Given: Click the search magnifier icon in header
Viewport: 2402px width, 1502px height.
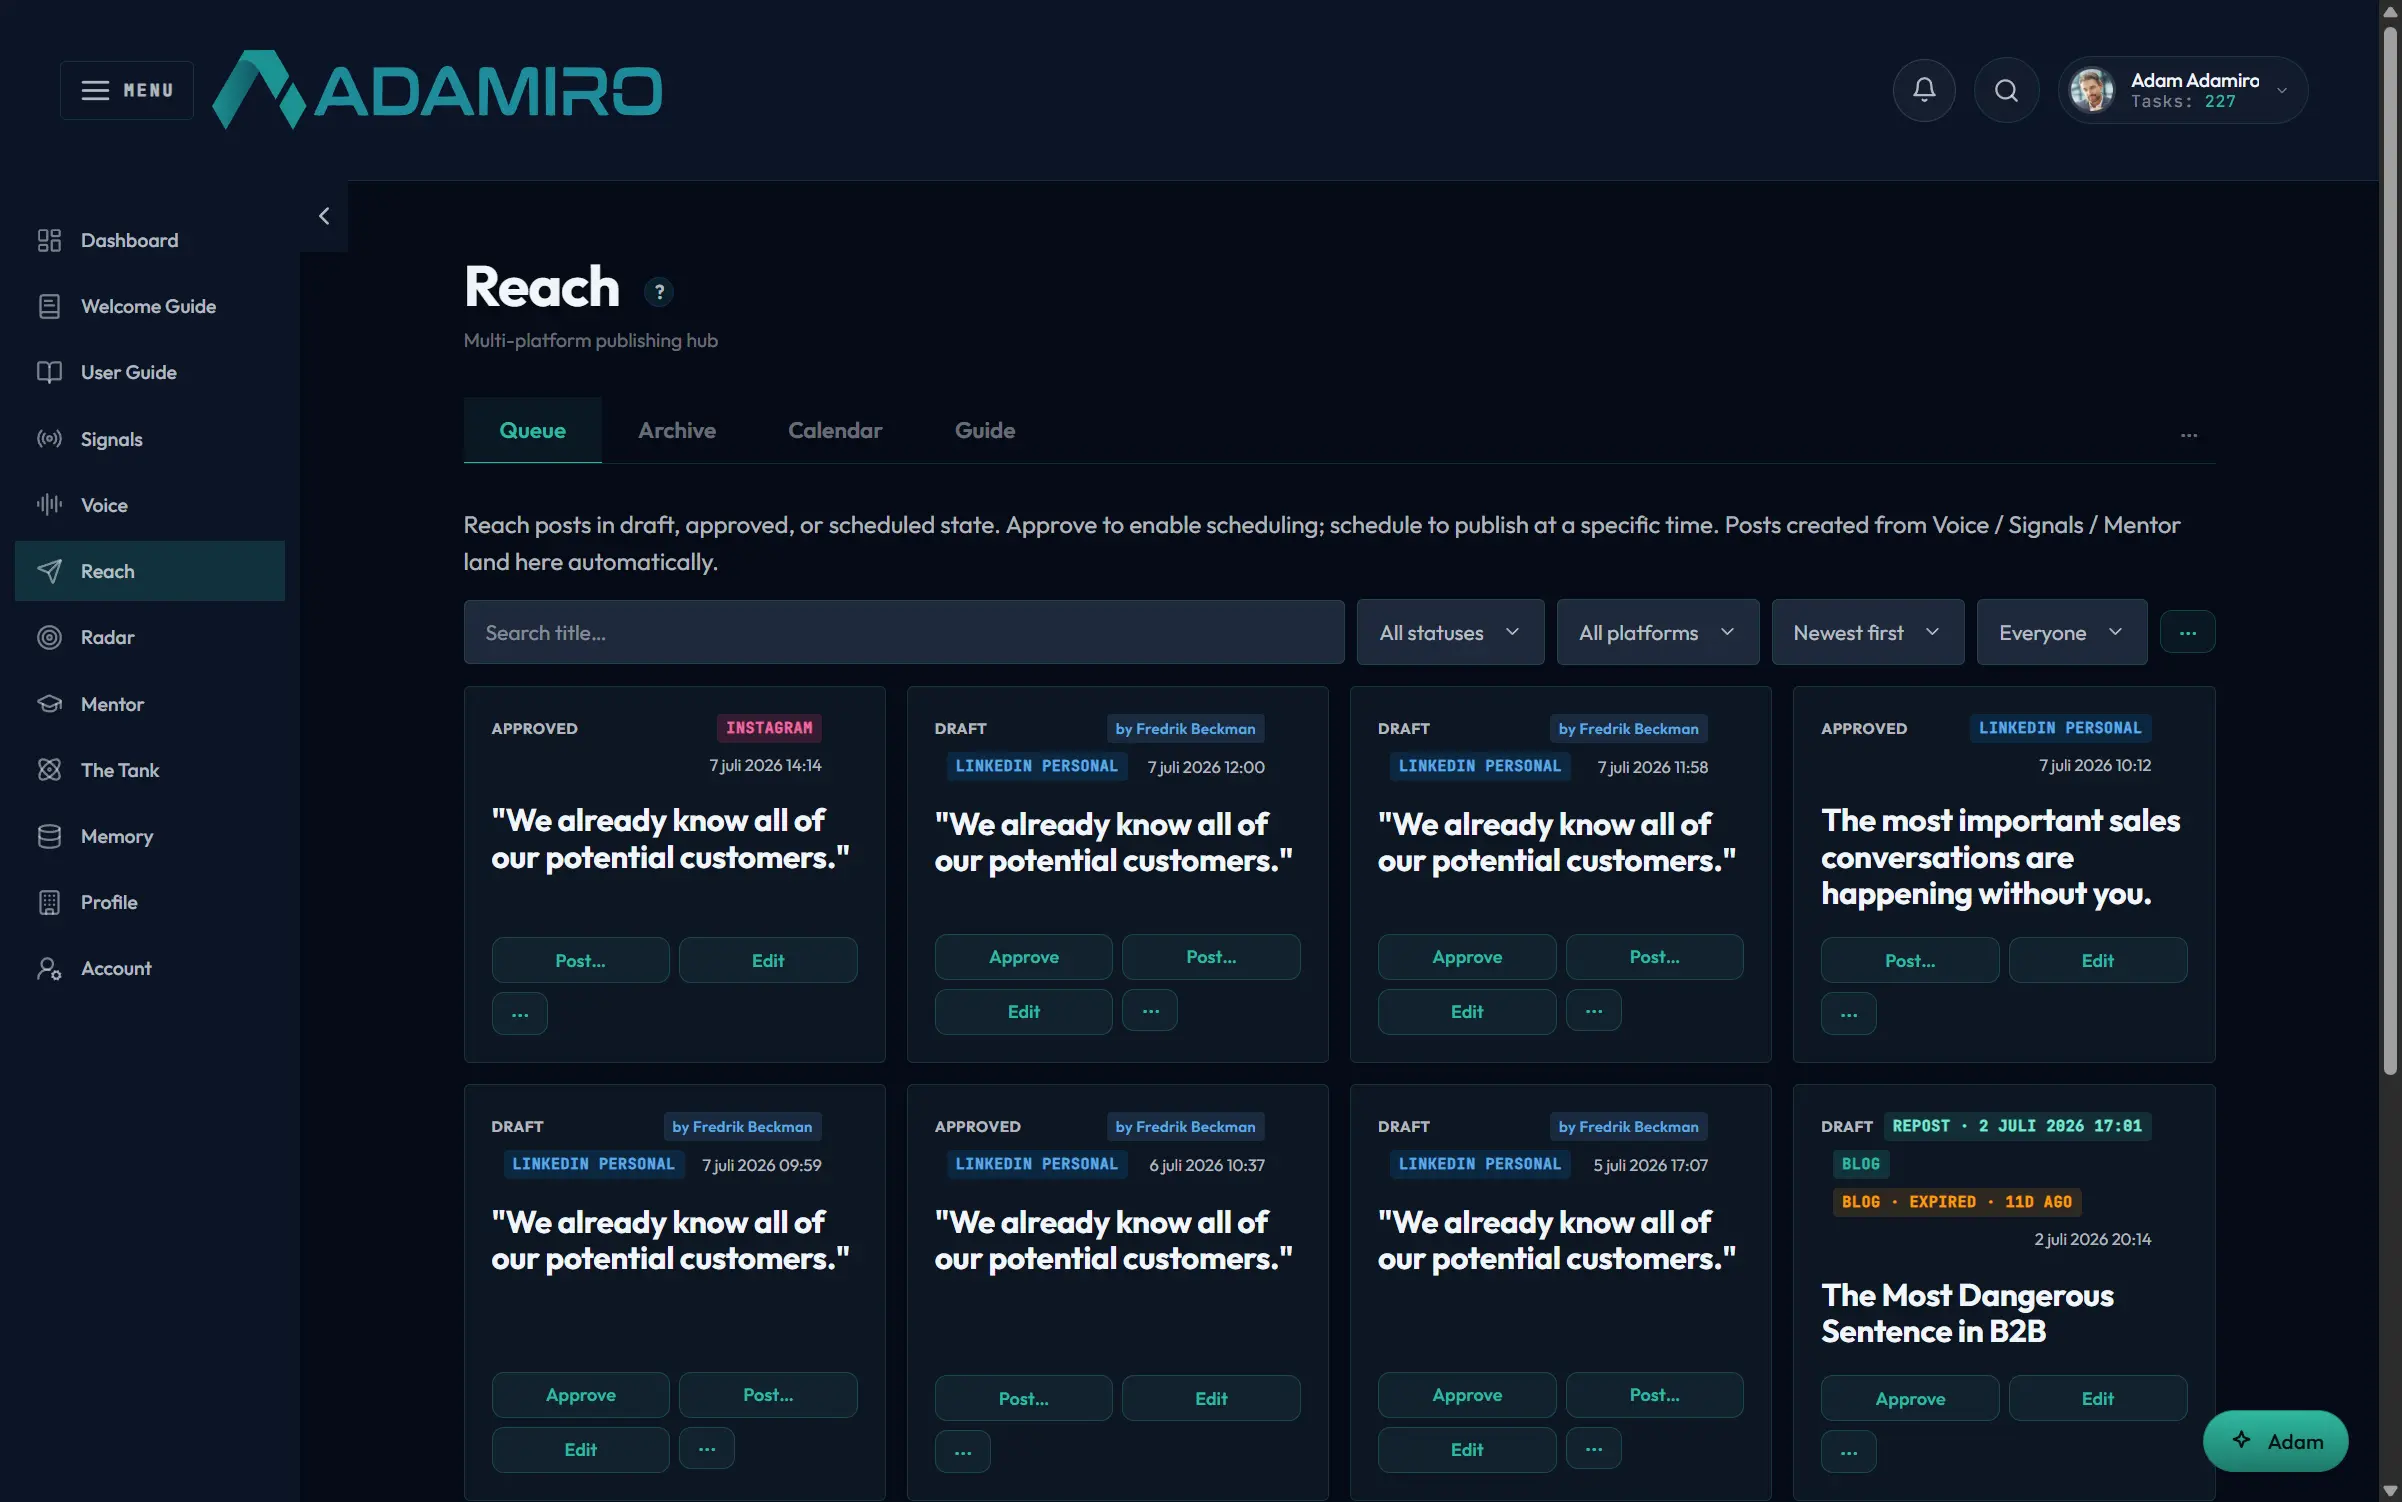Looking at the screenshot, I should [2006, 90].
